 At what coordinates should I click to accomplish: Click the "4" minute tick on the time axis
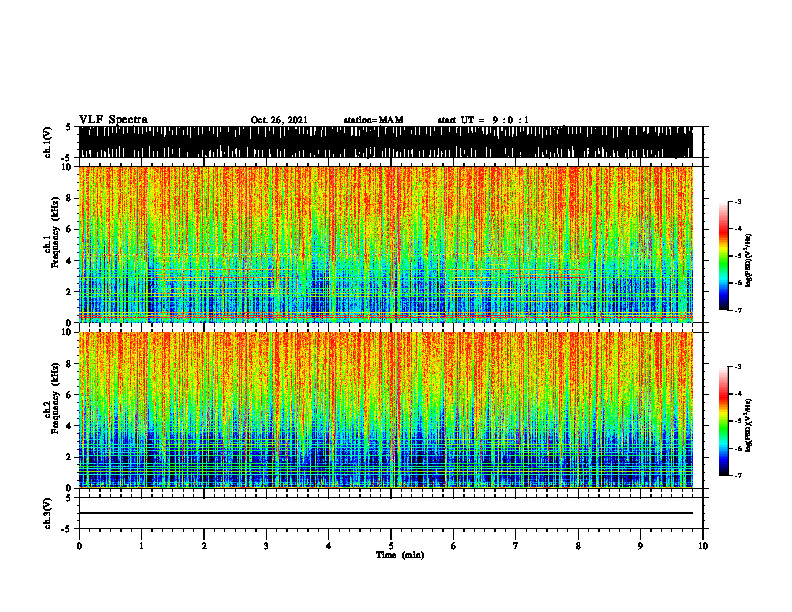click(329, 546)
